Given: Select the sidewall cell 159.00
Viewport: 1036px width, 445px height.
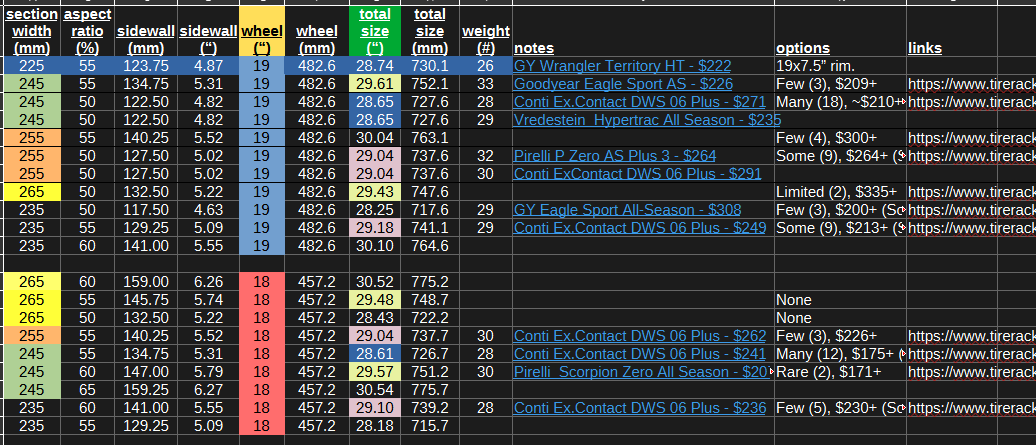Looking at the screenshot, I should coord(145,282).
